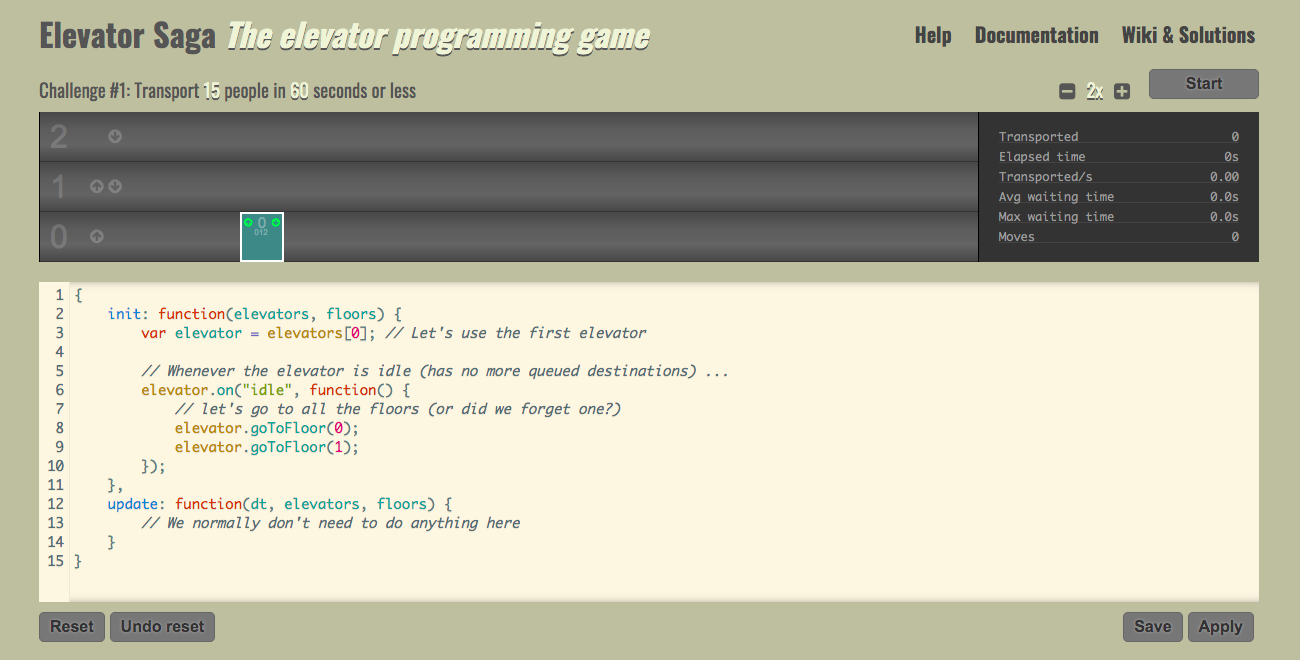Image resolution: width=1300 pixels, height=660 pixels.
Task: Apply the code with the Apply button
Action: tap(1220, 627)
